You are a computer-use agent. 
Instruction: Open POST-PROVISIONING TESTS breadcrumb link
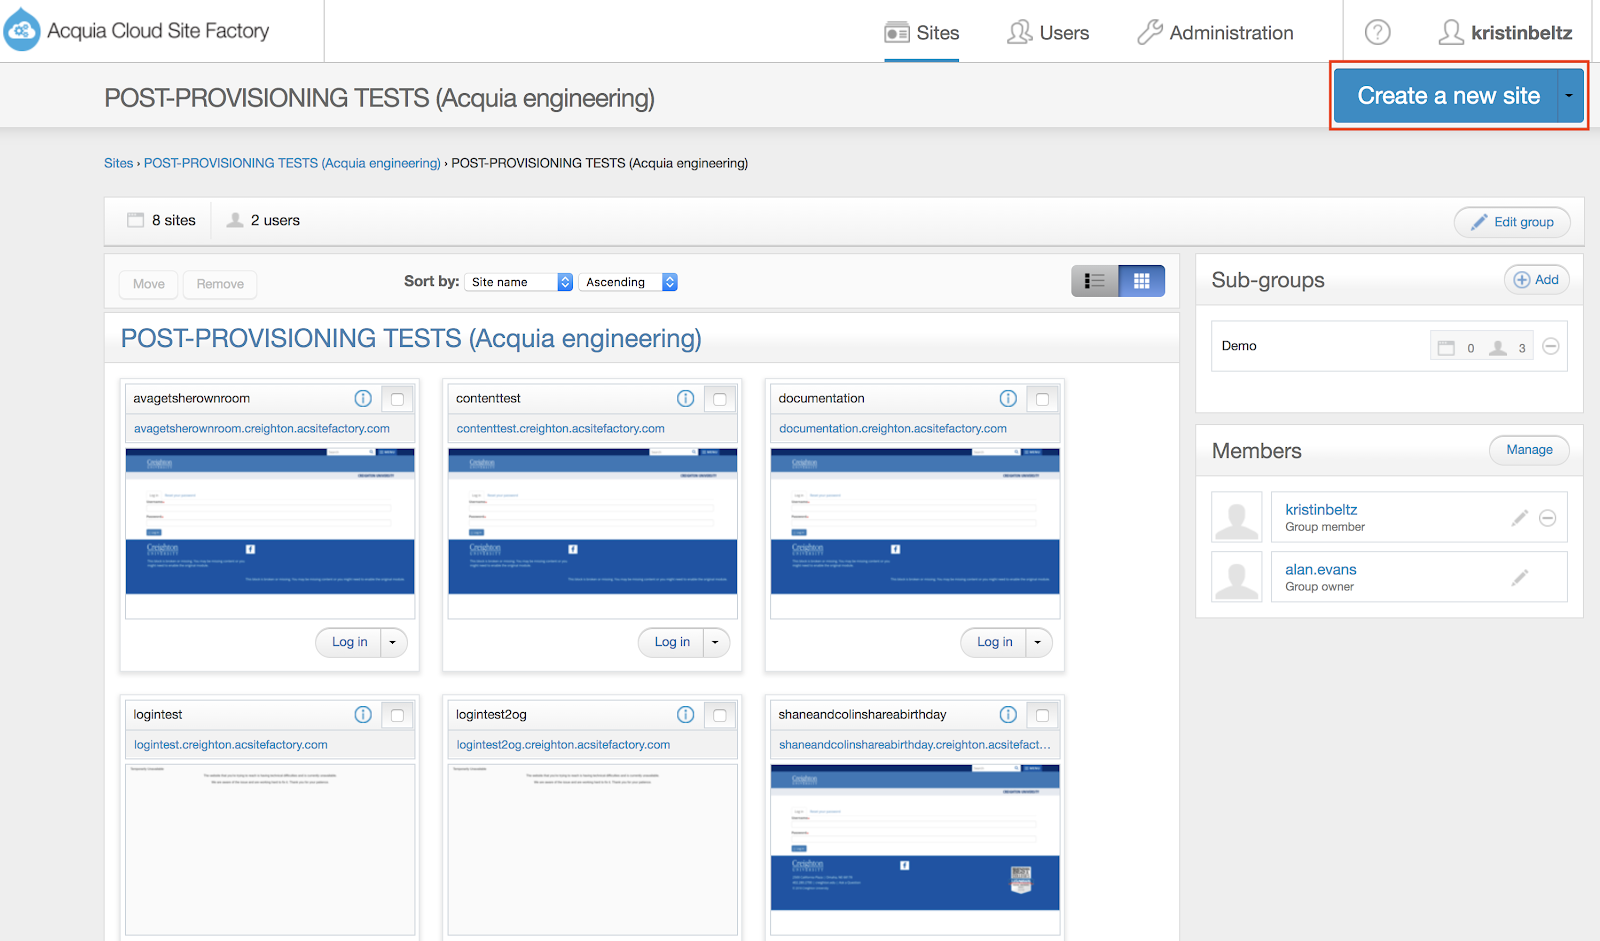tap(292, 163)
